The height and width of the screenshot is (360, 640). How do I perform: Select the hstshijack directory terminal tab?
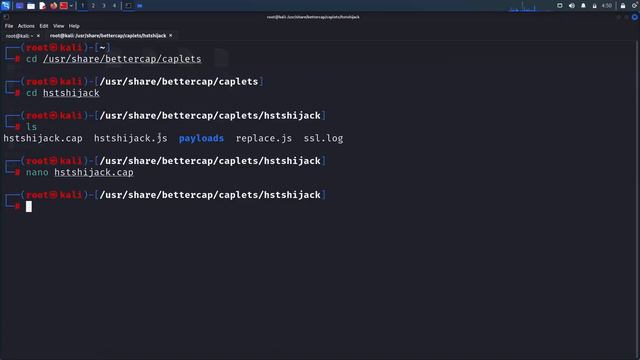pos(108,36)
